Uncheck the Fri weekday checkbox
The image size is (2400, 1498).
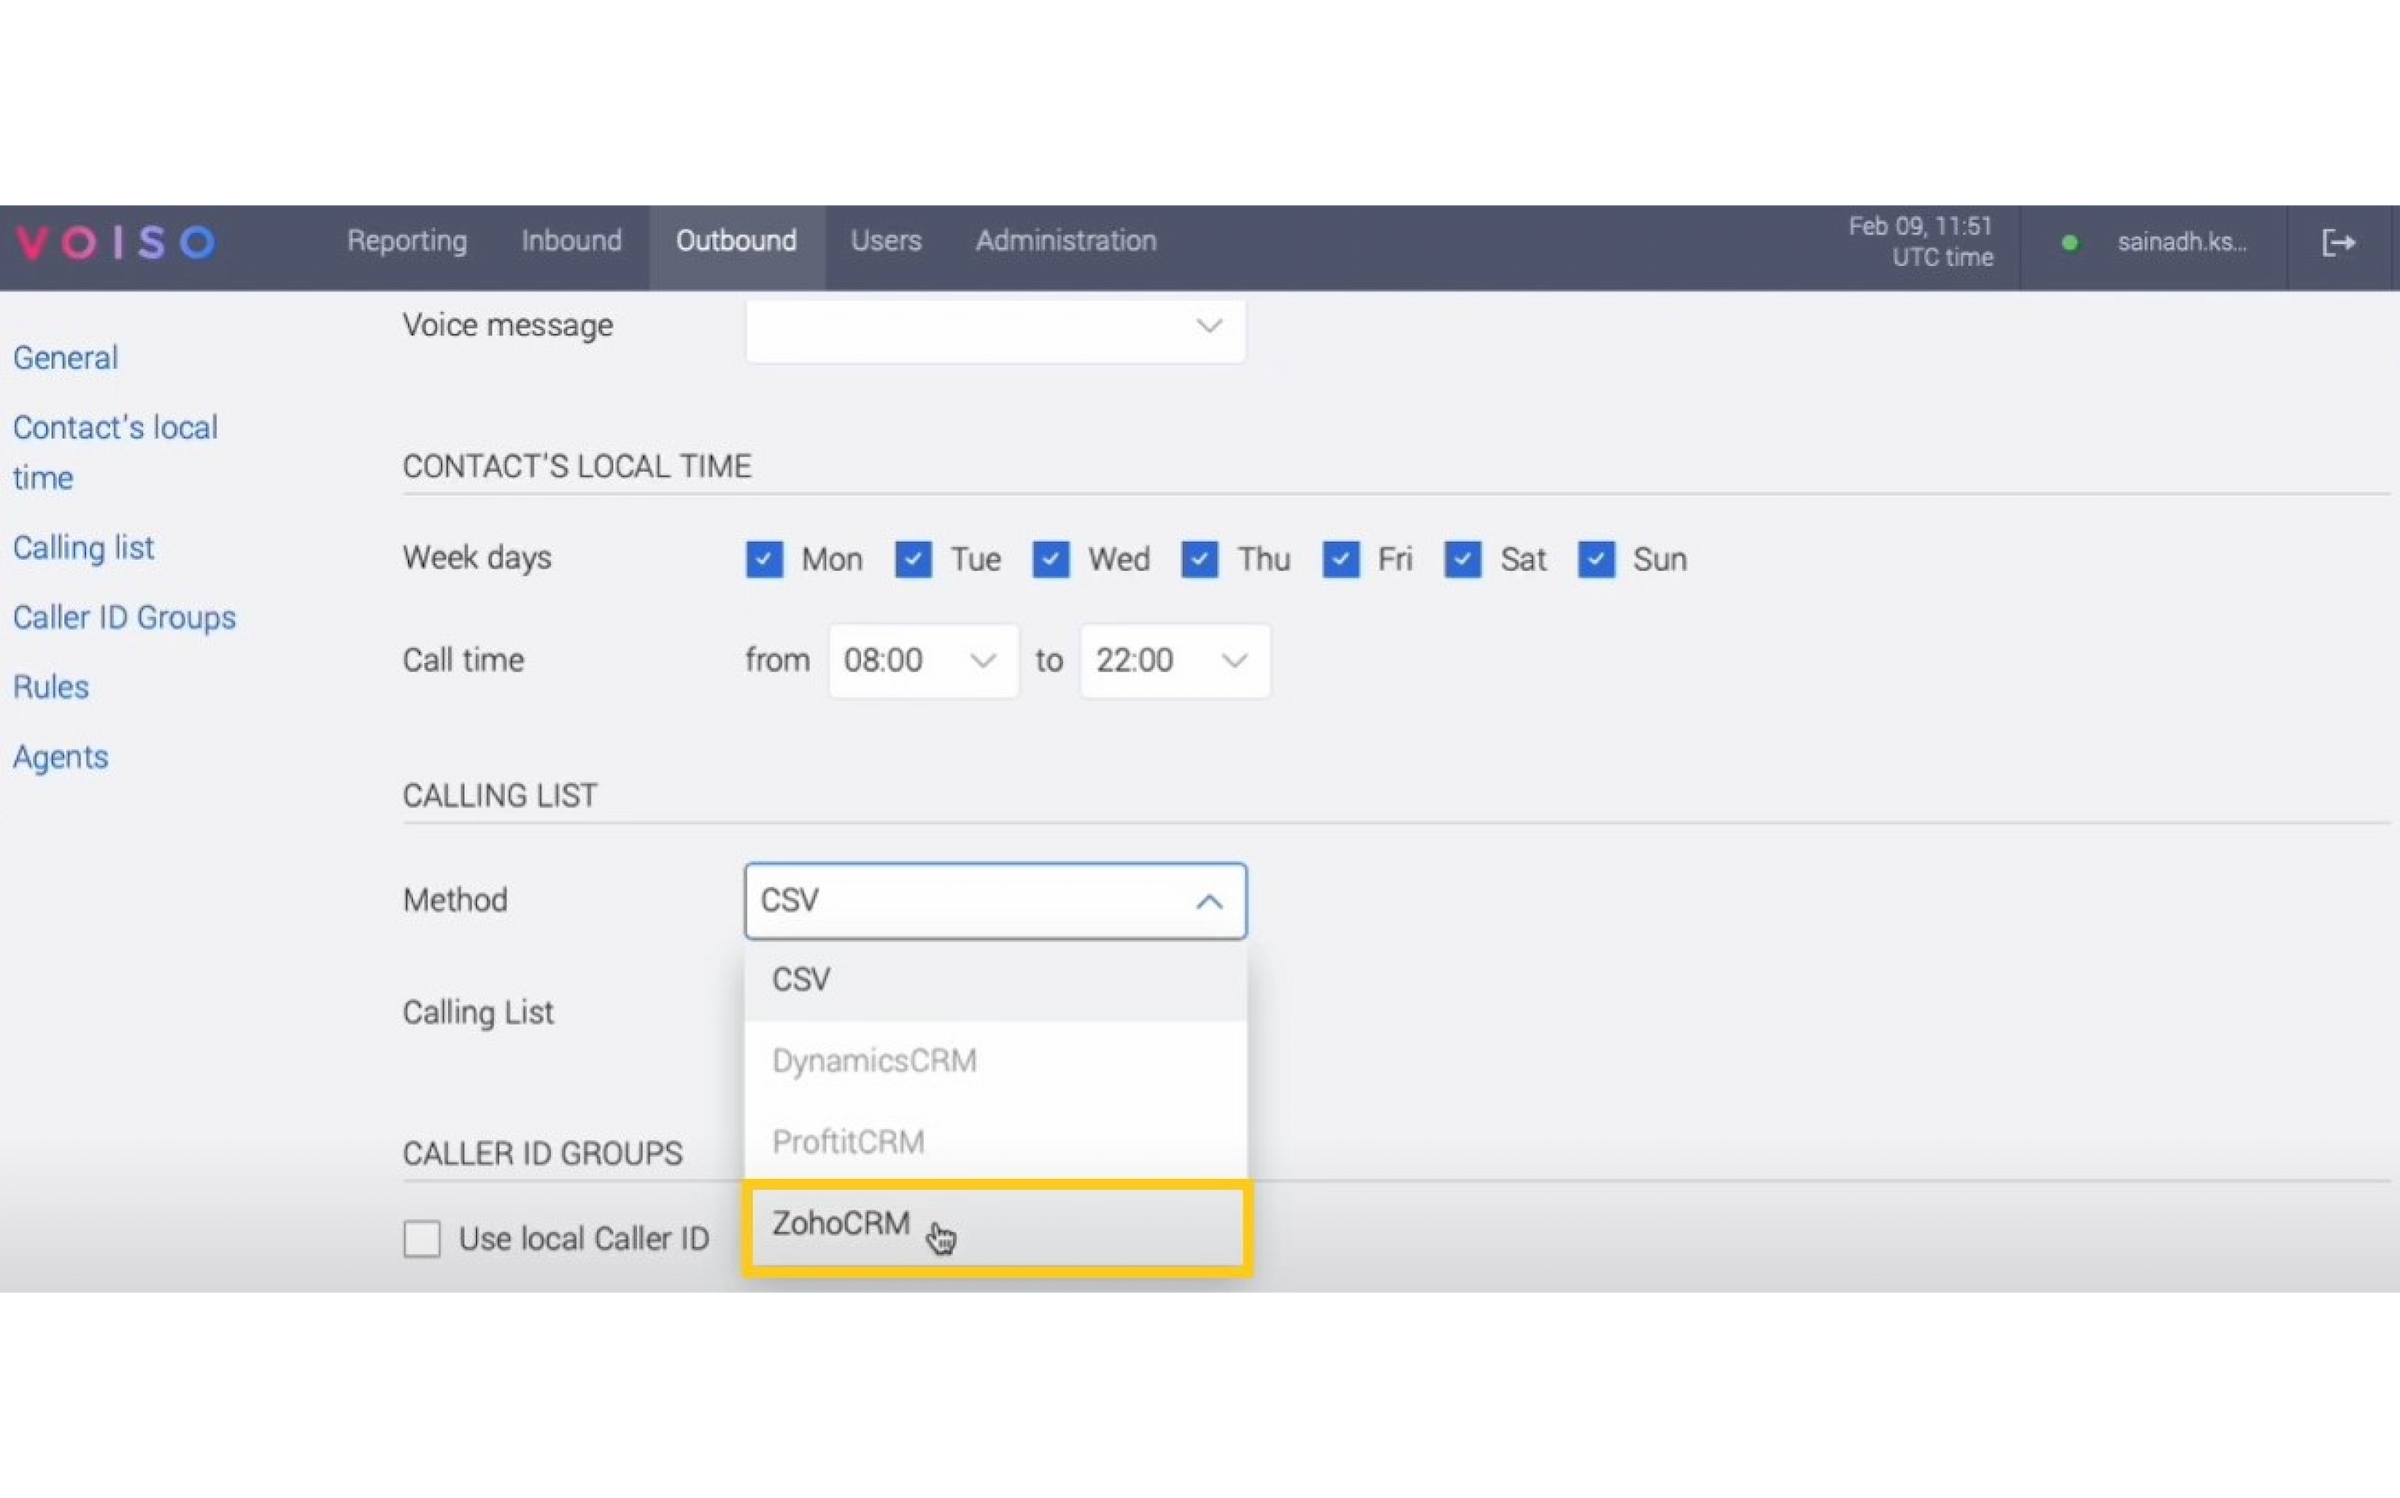point(1340,559)
